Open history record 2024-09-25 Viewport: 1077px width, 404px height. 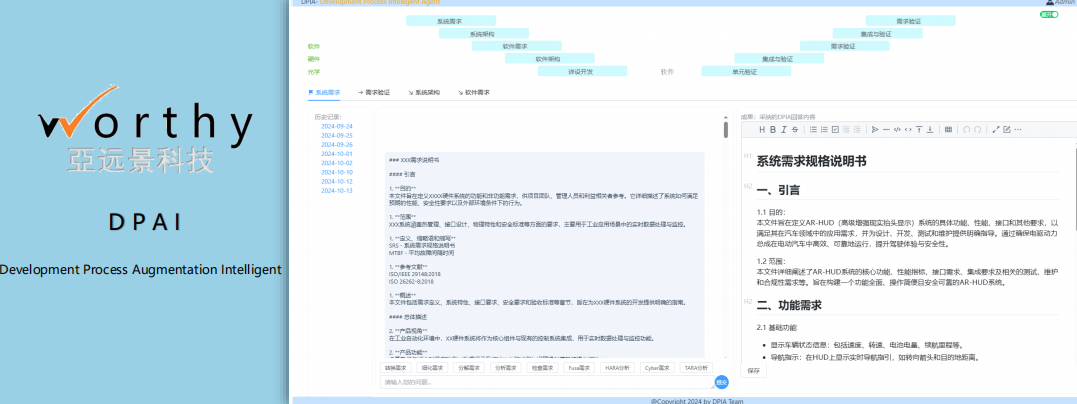pyautogui.click(x=337, y=135)
